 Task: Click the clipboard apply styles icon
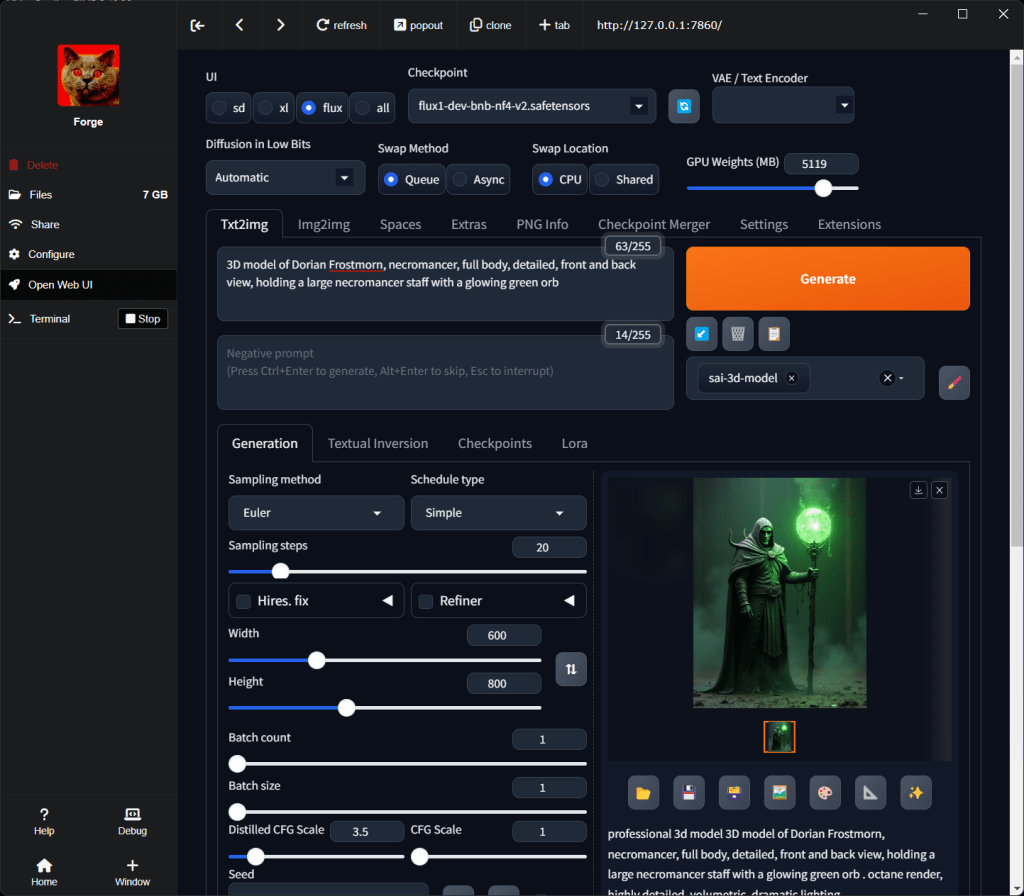pyautogui.click(x=773, y=334)
